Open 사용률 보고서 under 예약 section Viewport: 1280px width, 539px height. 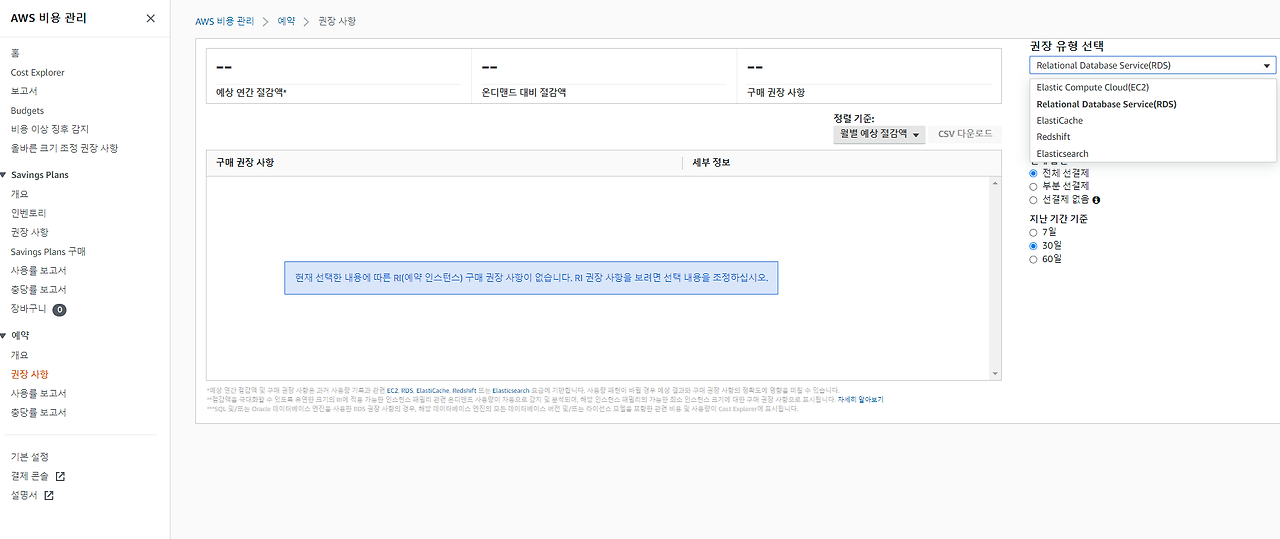pos(38,394)
